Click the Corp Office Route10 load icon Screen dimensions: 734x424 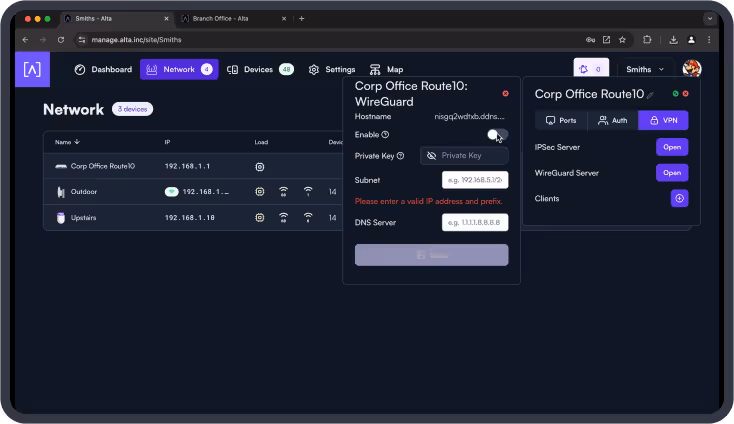(x=260, y=167)
